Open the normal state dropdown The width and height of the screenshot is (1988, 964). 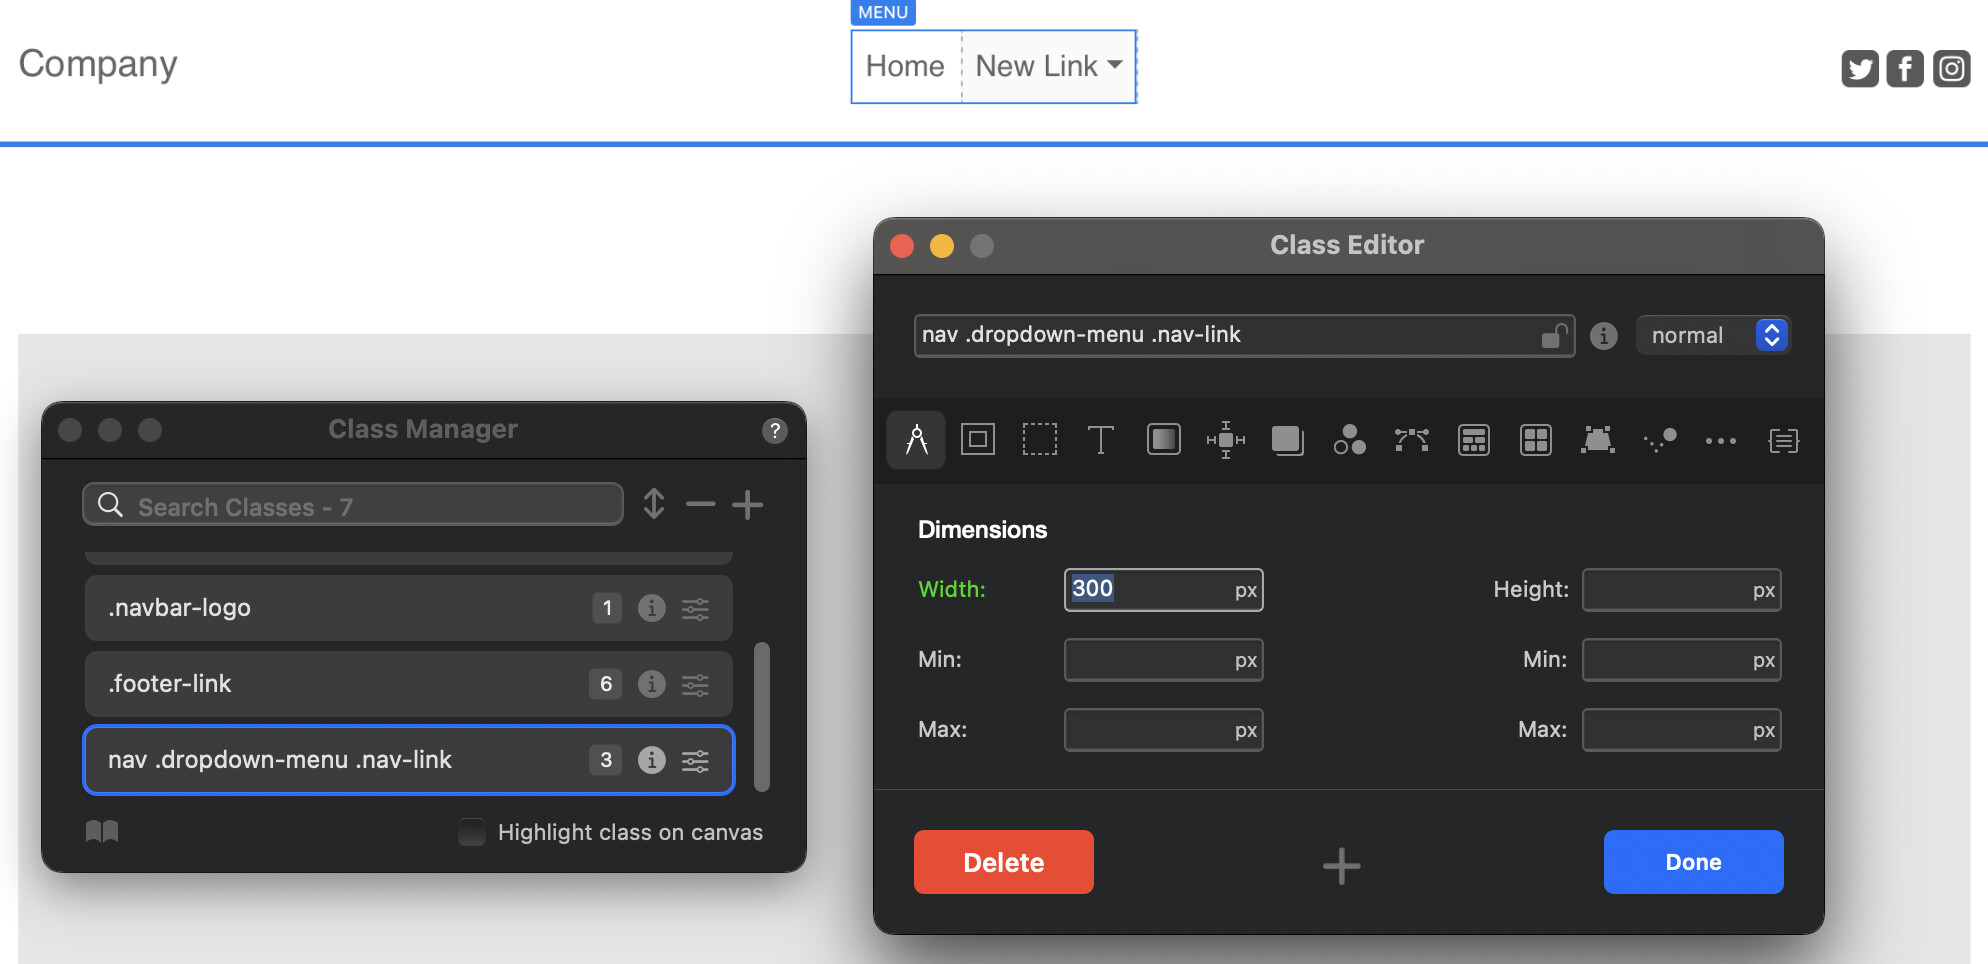1712,336
